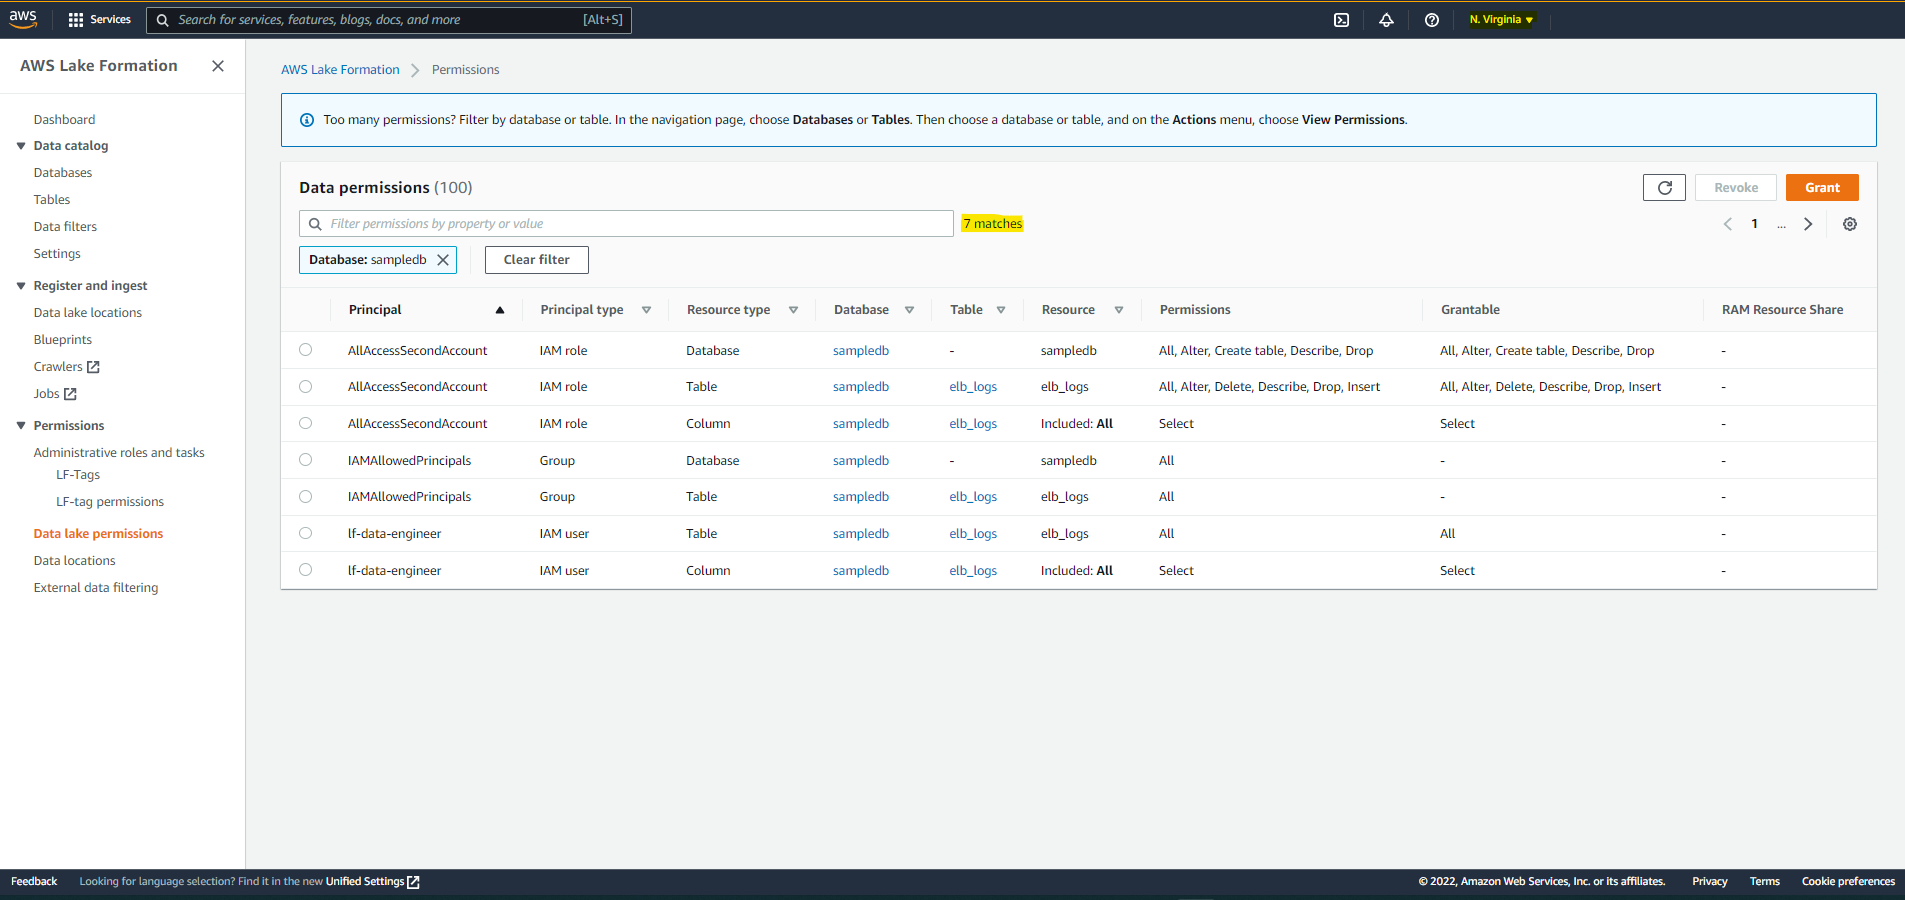Open External data filtering
Viewport: 1905px width, 900px height.
pyautogui.click(x=96, y=588)
